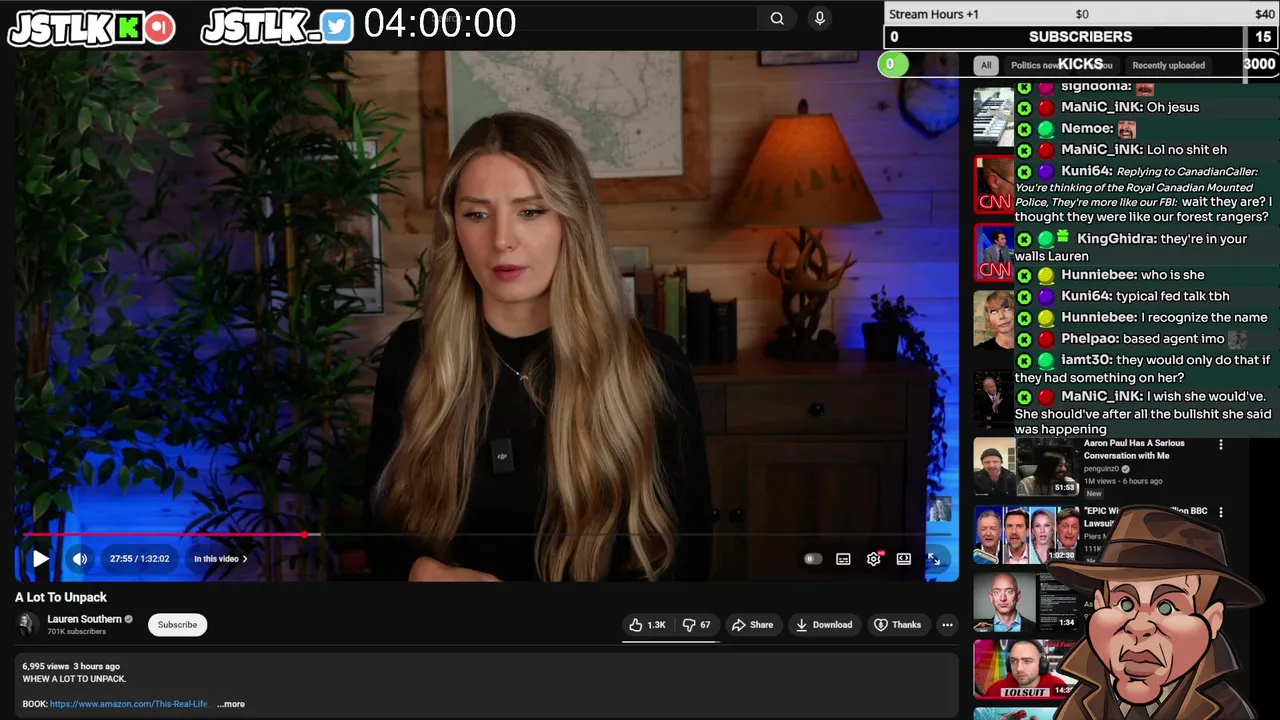Screen dimensions: 1280x720
Task: Click the green X beside 'Oh jesus' message
Action: coord(1024,107)
